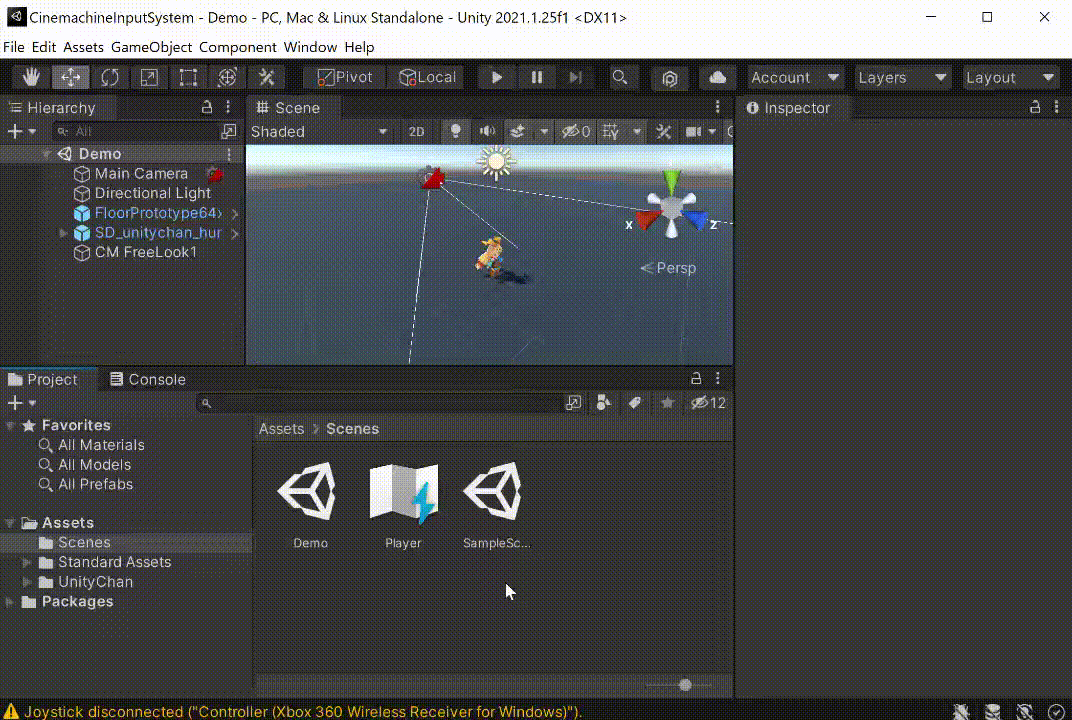
Task: Toggle hidden objects visibility in Scene
Action: (576, 131)
